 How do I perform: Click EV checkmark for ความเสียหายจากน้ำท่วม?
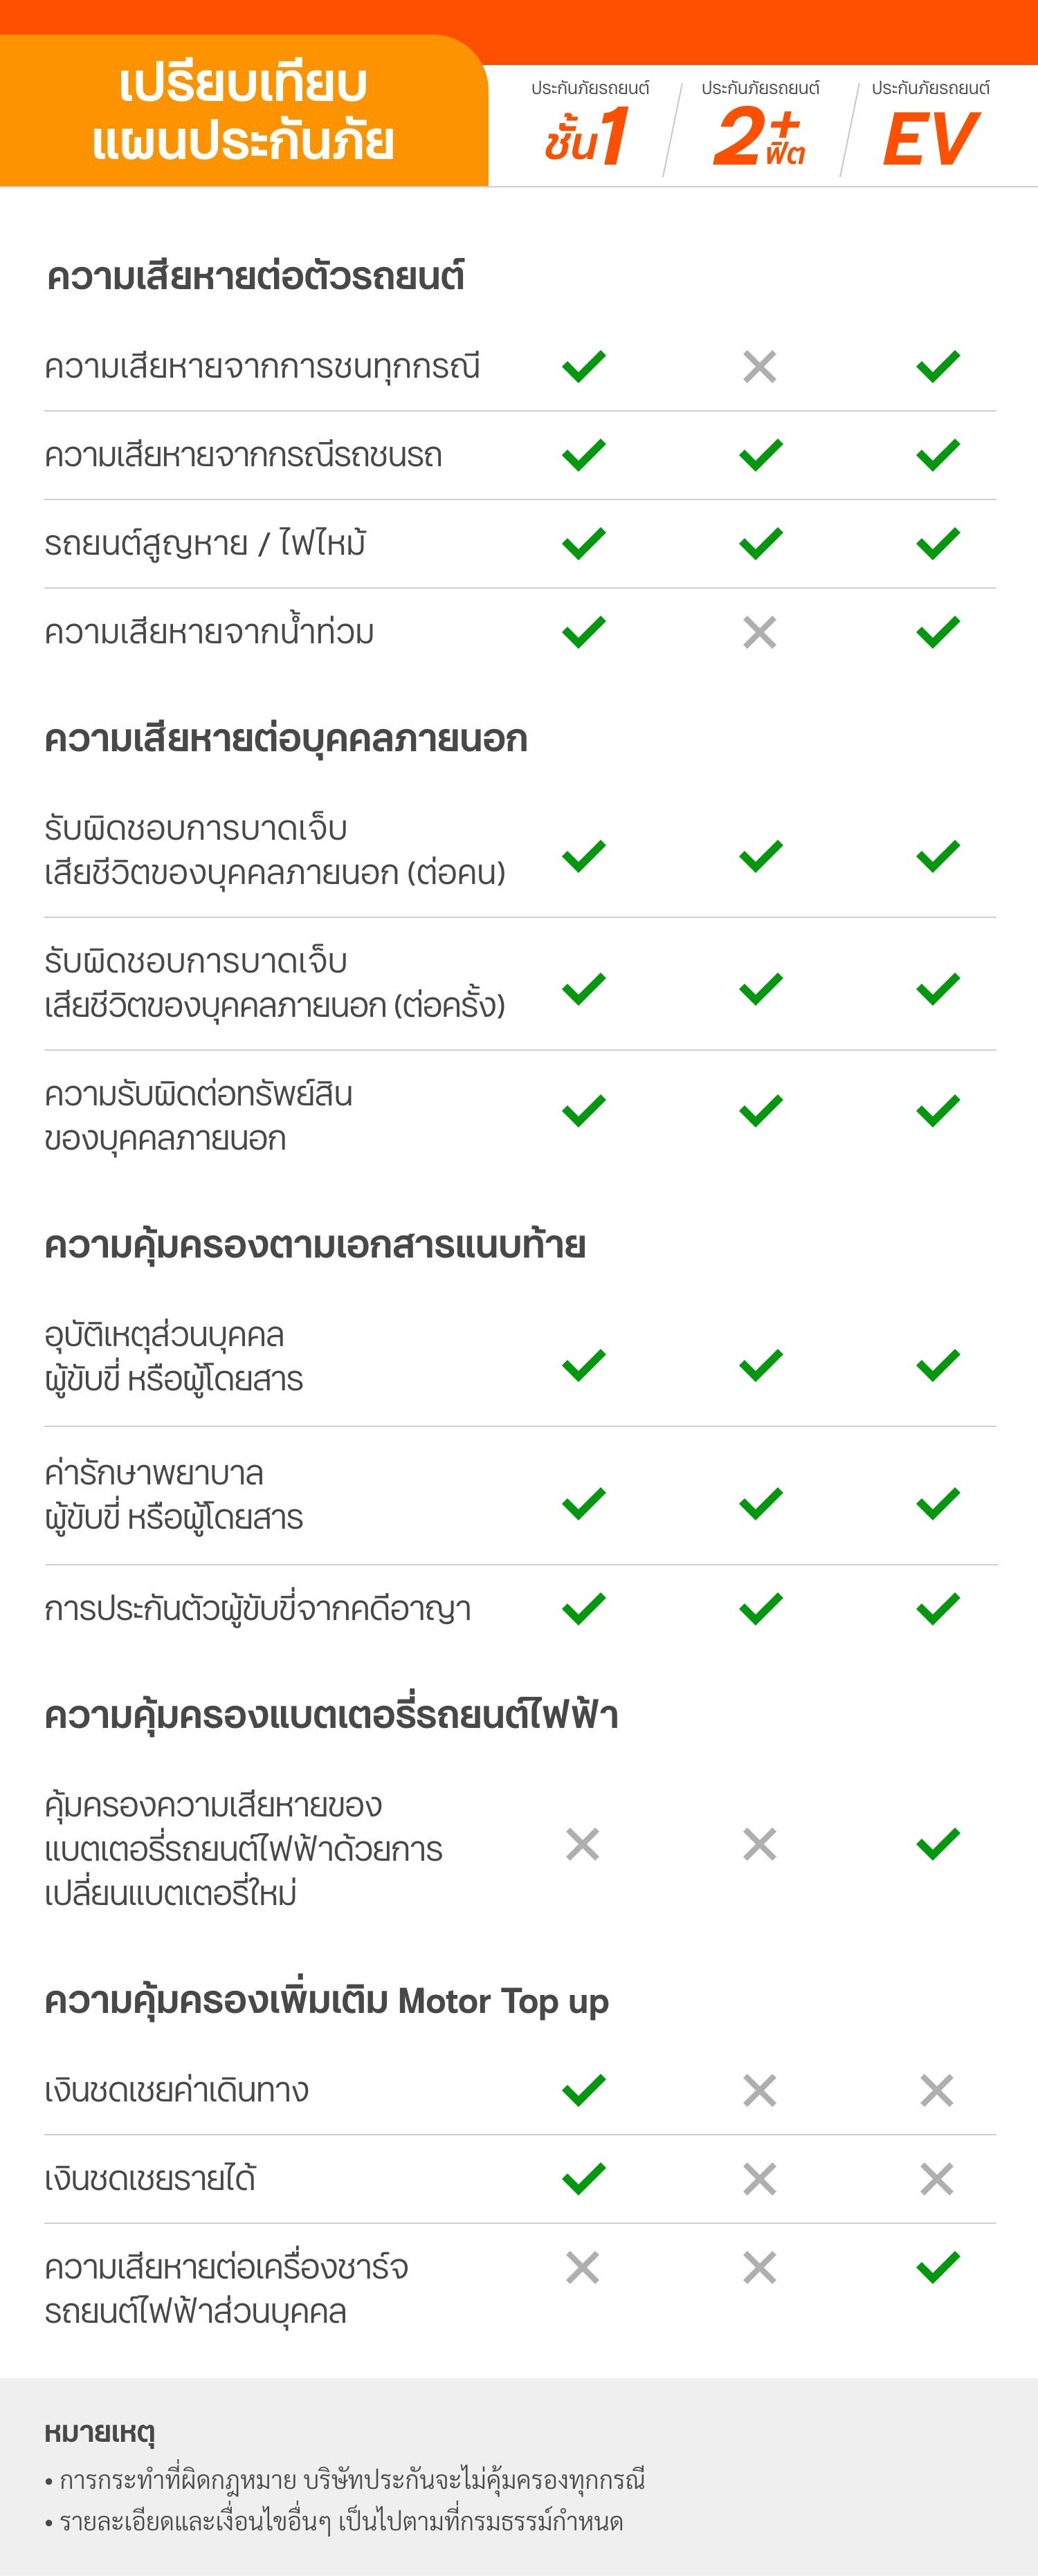tap(938, 632)
